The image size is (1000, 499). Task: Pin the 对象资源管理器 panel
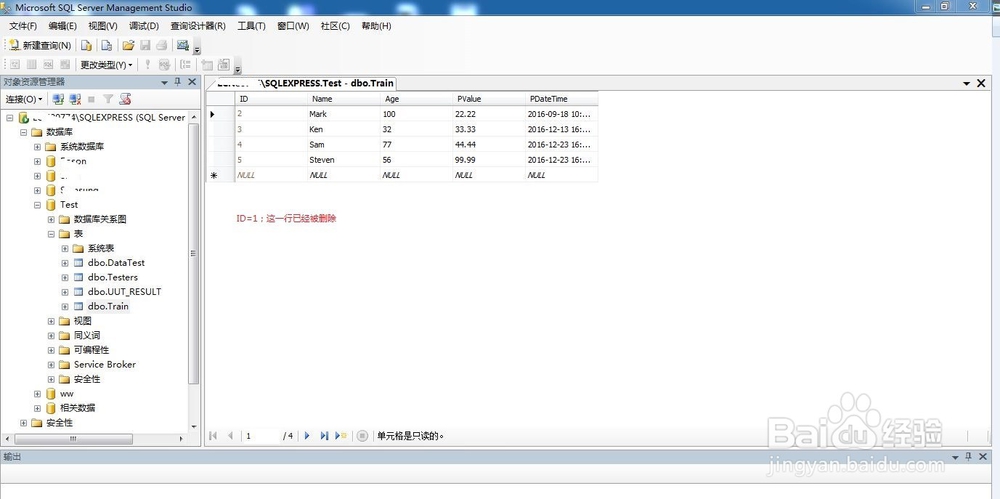click(178, 82)
